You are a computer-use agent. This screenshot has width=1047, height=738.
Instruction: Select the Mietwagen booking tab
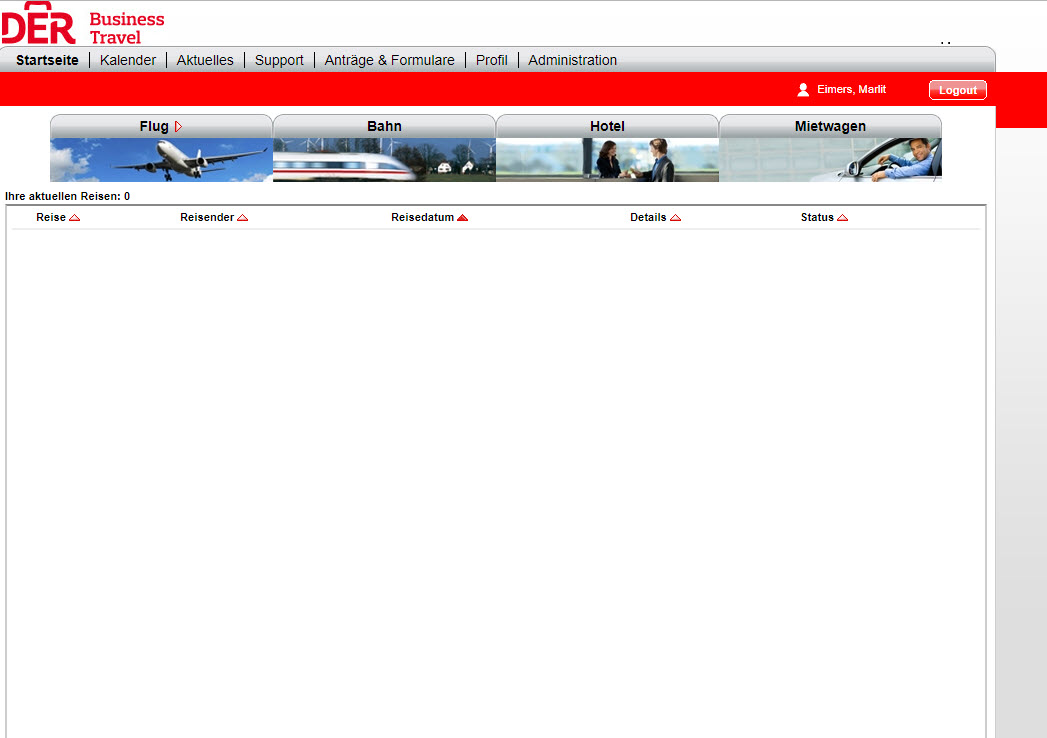tap(830, 126)
